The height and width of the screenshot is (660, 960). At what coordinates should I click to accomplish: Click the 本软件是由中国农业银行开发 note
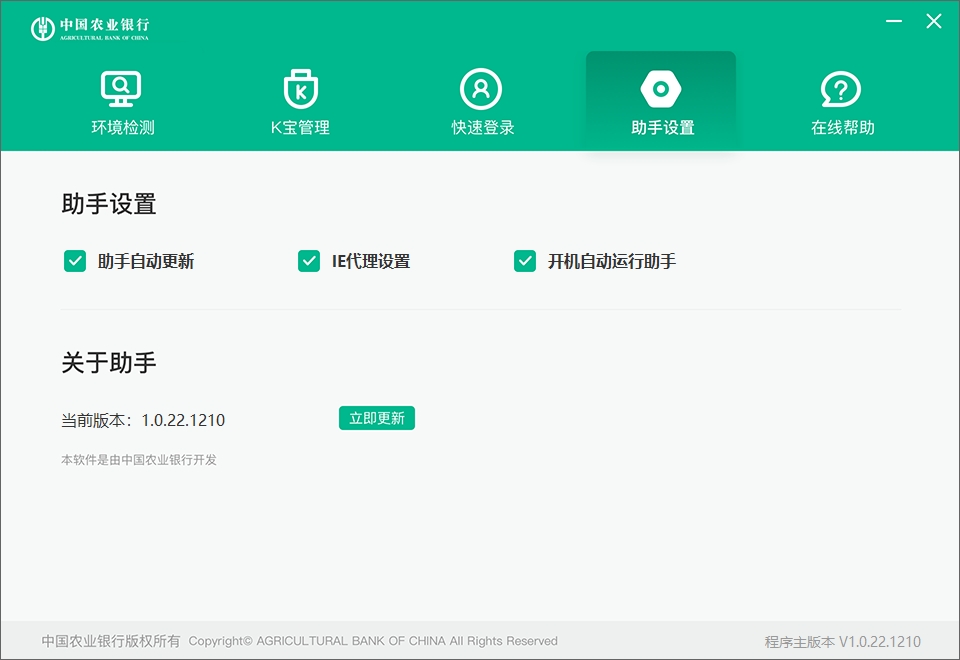pos(139,460)
